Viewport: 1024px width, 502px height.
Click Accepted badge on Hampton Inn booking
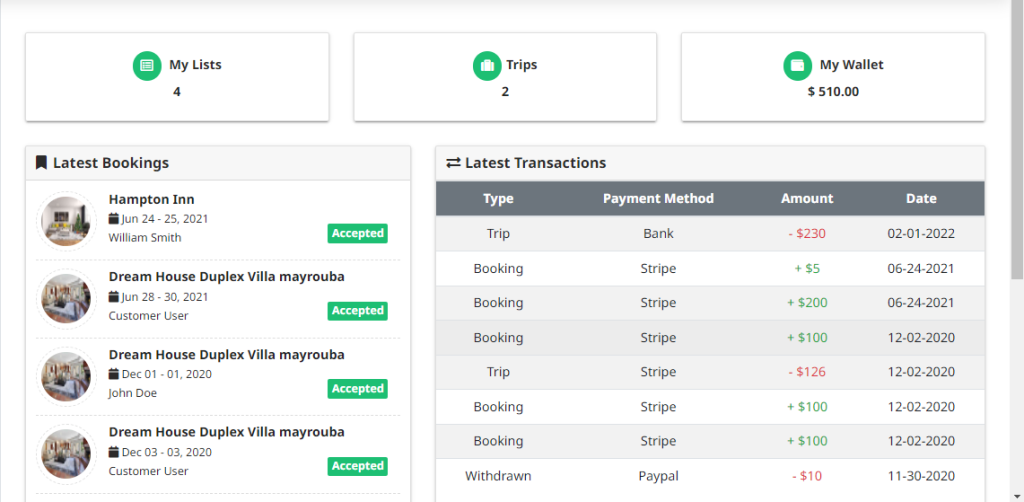point(357,233)
